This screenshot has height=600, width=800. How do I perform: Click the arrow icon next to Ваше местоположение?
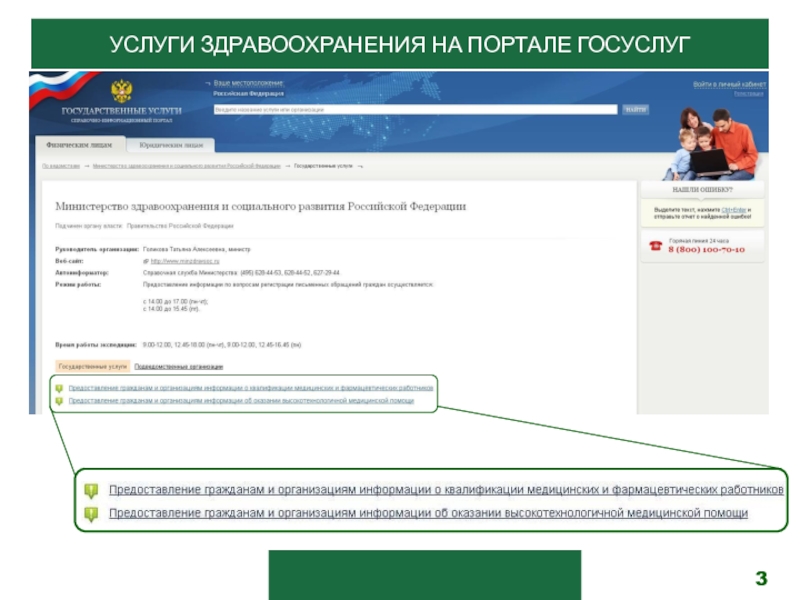click(x=208, y=83)
